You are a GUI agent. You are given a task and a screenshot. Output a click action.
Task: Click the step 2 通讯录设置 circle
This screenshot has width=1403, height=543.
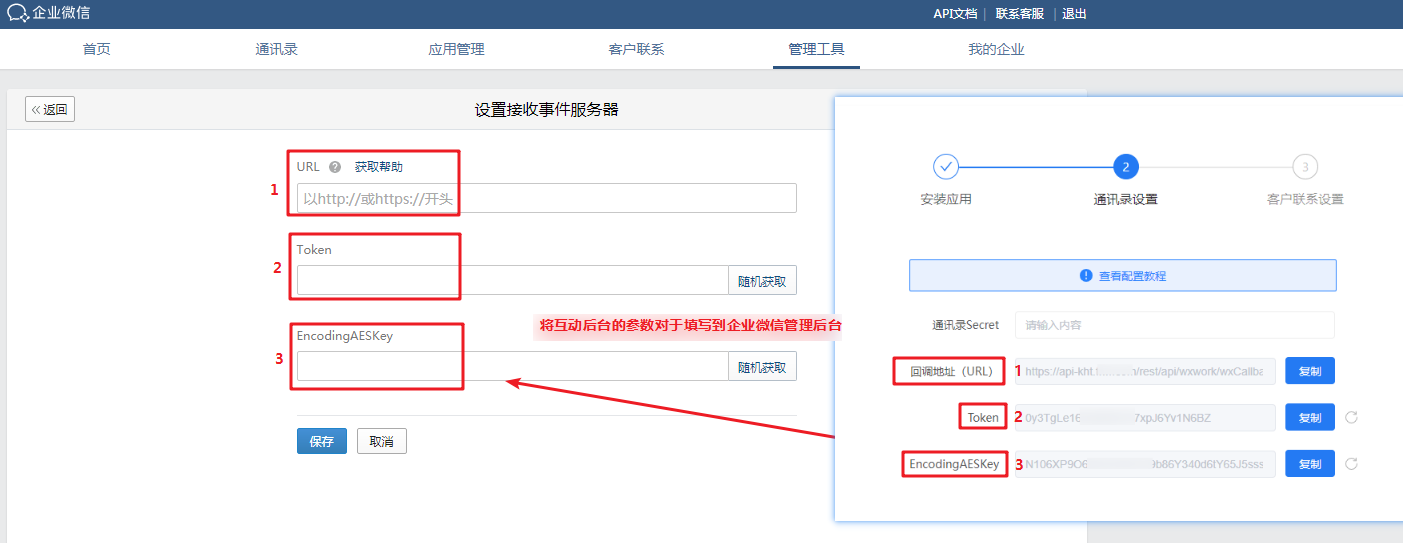pos(1125,166)
